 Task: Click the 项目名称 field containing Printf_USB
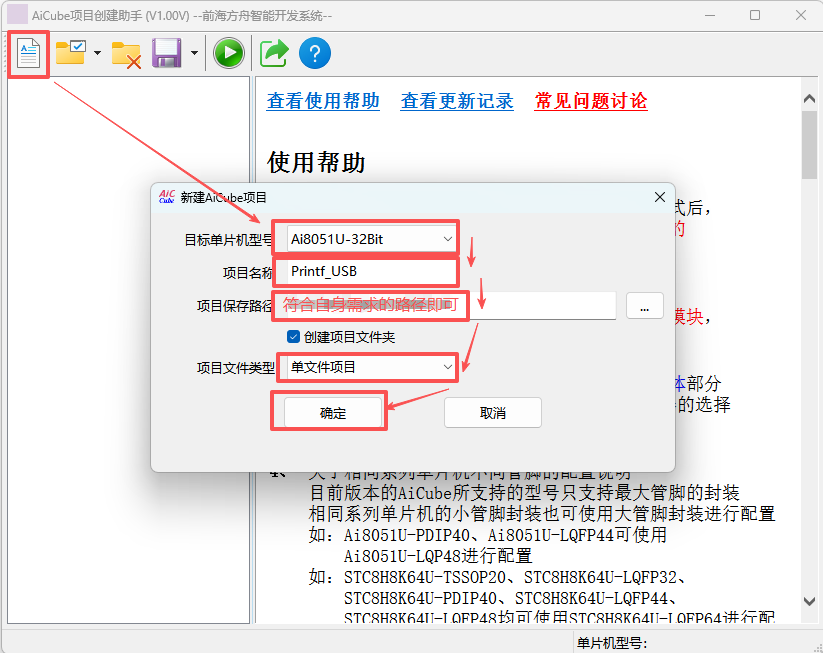[x=372, y=271]
